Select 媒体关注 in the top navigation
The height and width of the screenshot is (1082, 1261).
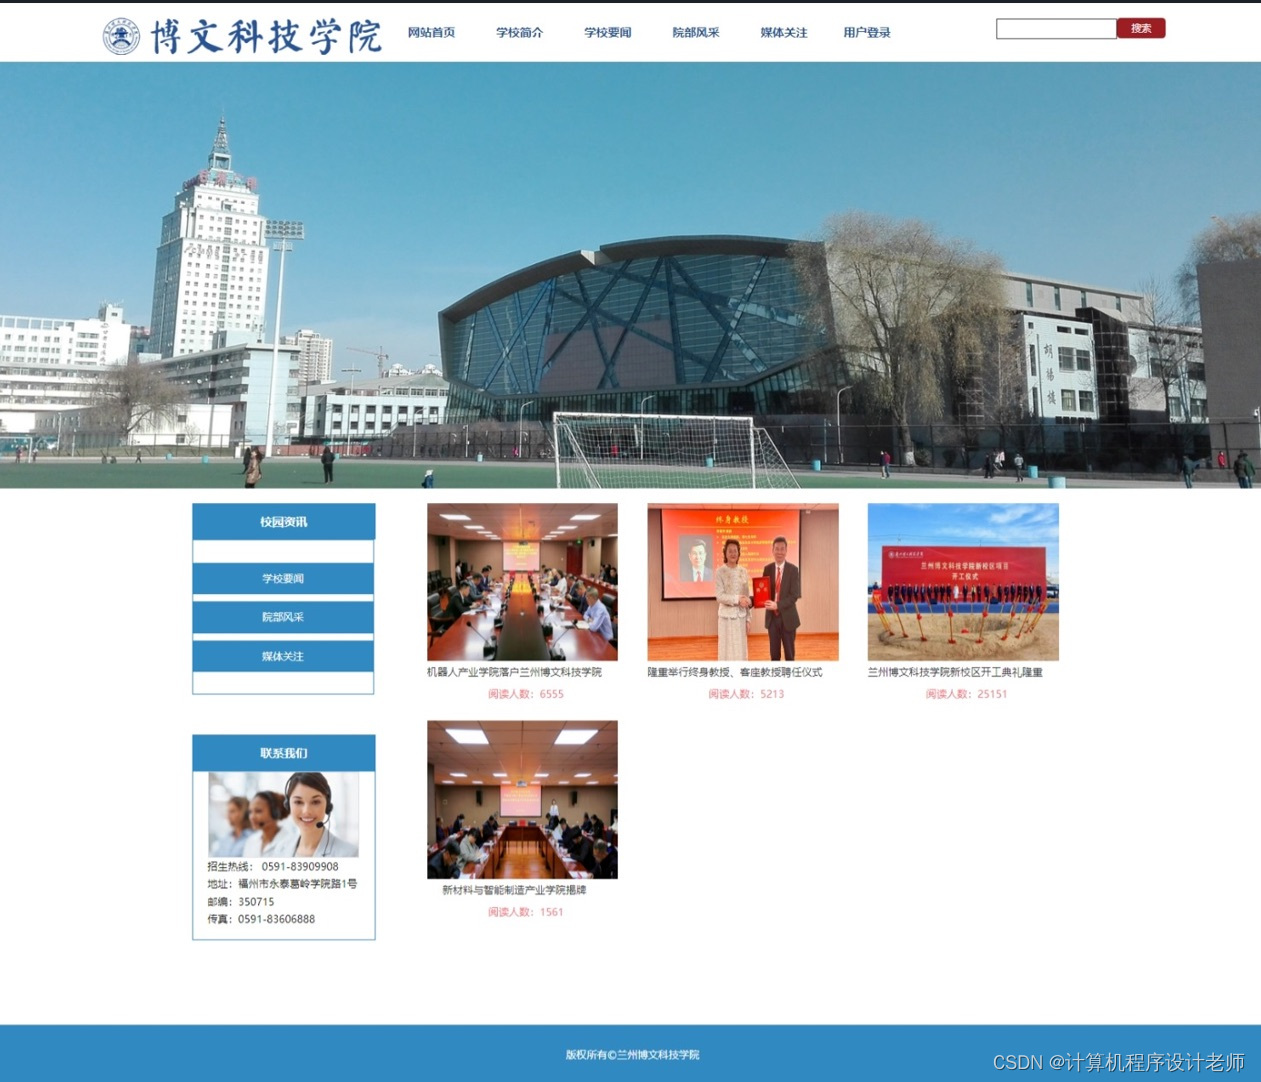tap(783, 32)
